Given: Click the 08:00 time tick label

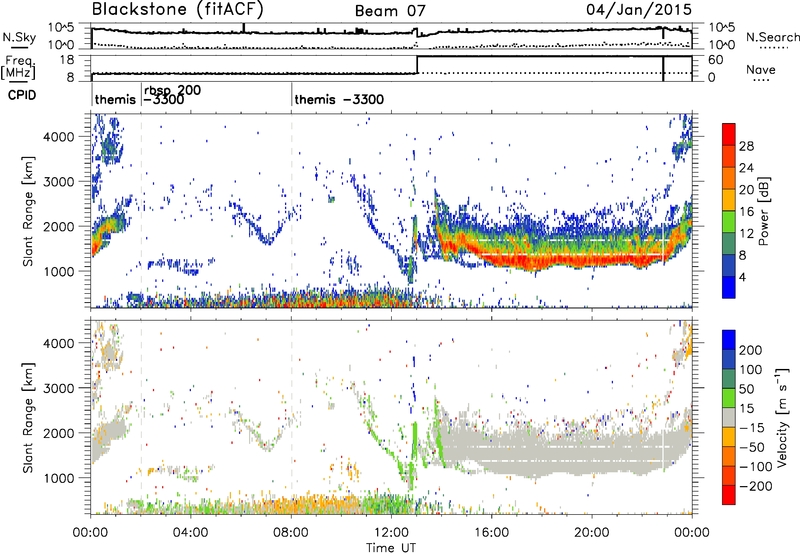Looking at the screenshot, I should 291,533.
